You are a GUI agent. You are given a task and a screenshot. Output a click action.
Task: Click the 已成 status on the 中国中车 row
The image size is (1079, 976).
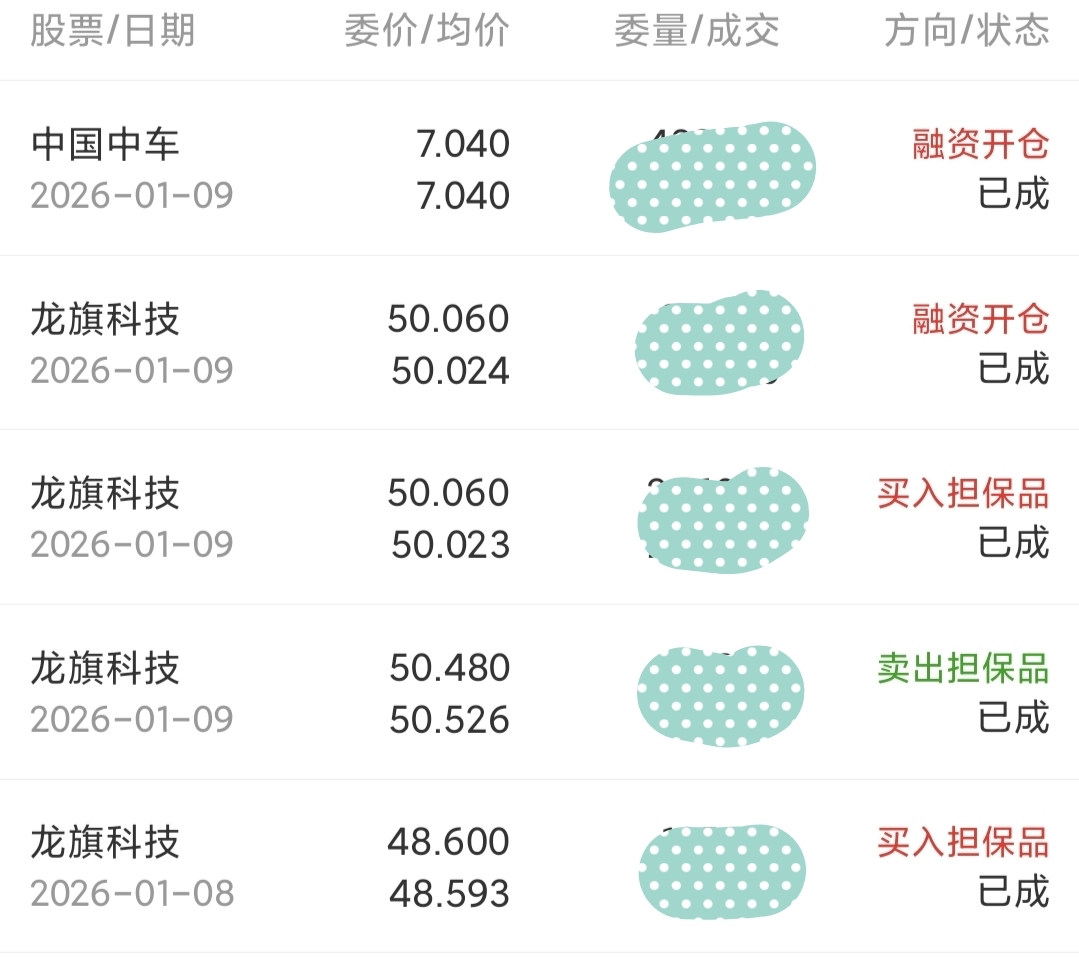pos(1014,194)
